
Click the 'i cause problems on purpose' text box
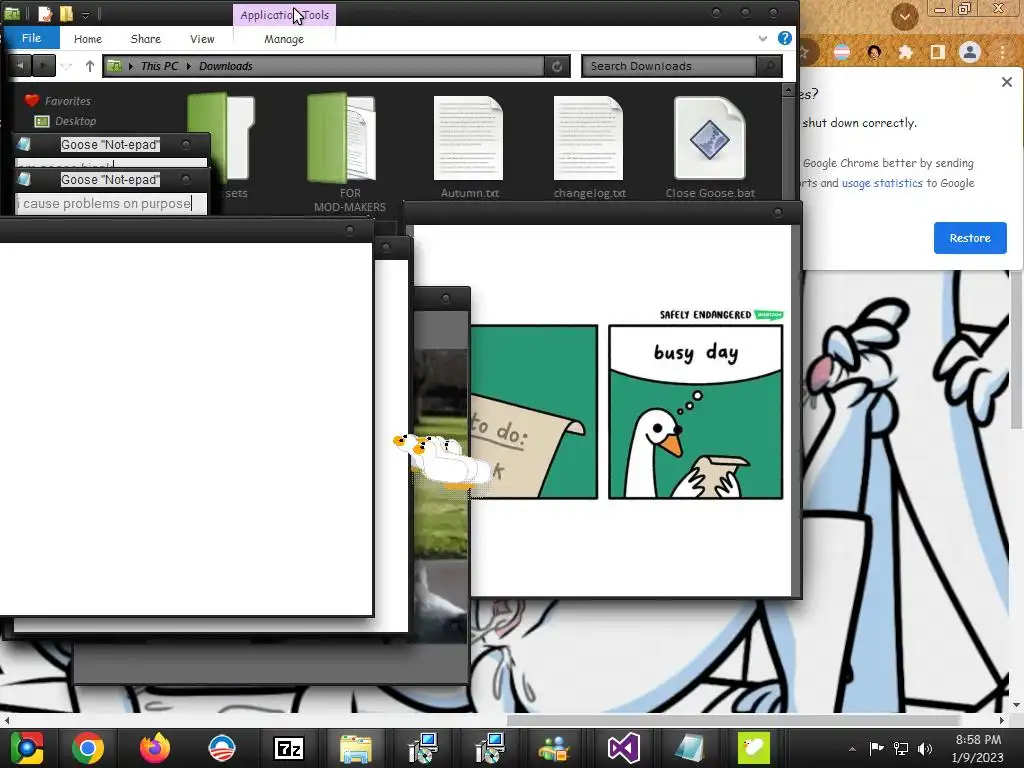click(110, 204)
